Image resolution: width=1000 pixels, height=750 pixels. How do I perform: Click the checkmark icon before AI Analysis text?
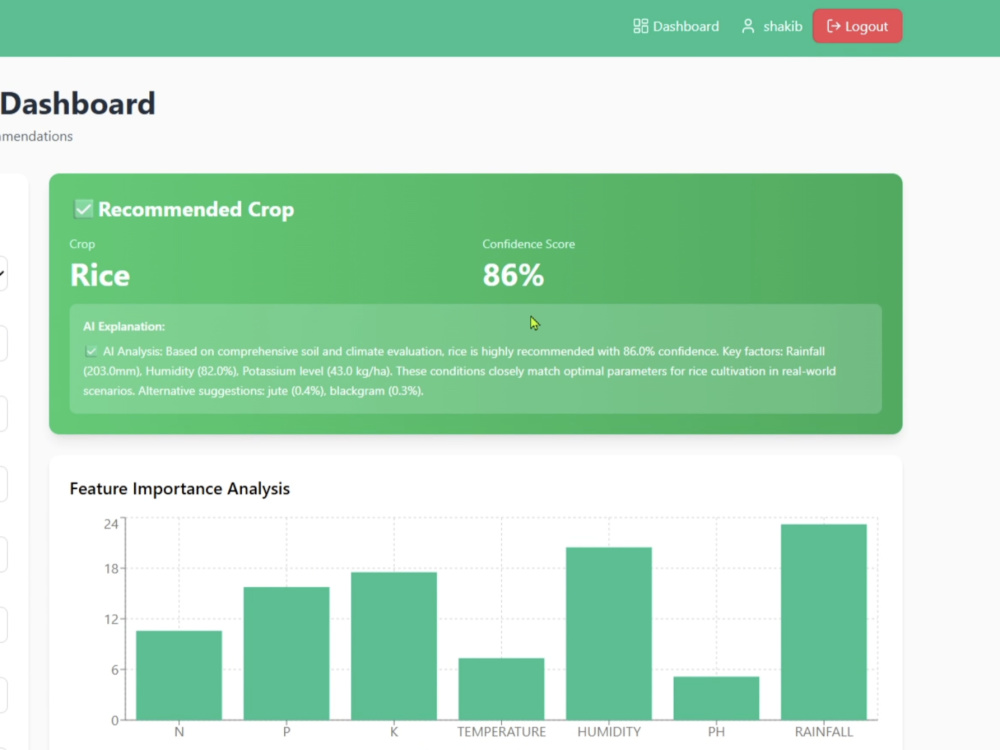pos(91,351)
